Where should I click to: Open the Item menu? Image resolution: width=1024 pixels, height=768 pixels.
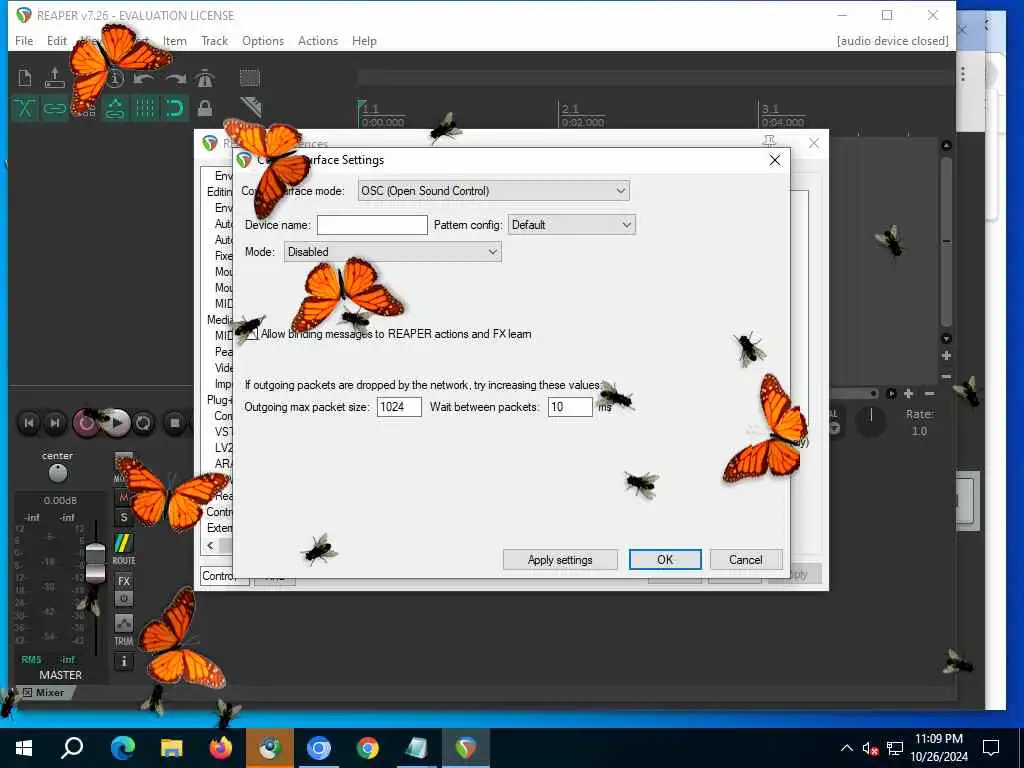point(174,40)
